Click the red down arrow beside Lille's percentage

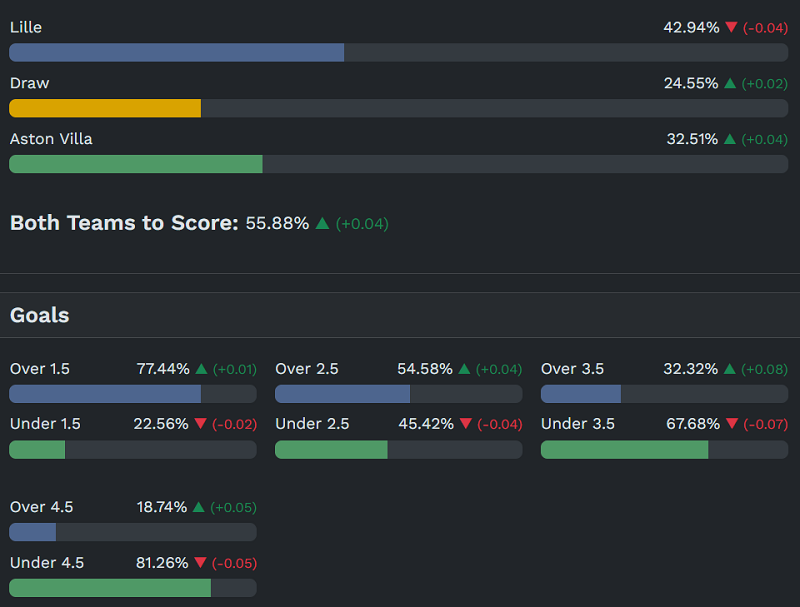(731, 28)
